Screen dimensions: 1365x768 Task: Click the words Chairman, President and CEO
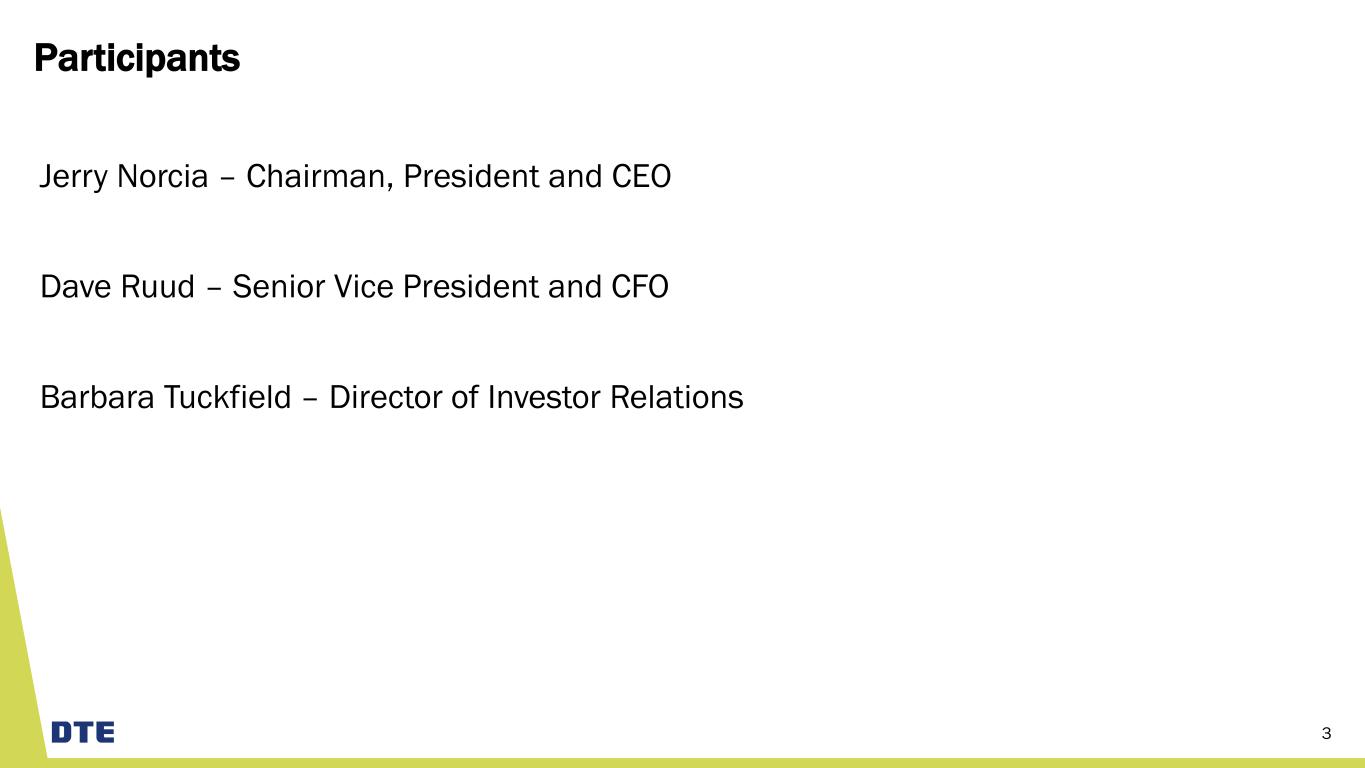click(x=458, y=178)
